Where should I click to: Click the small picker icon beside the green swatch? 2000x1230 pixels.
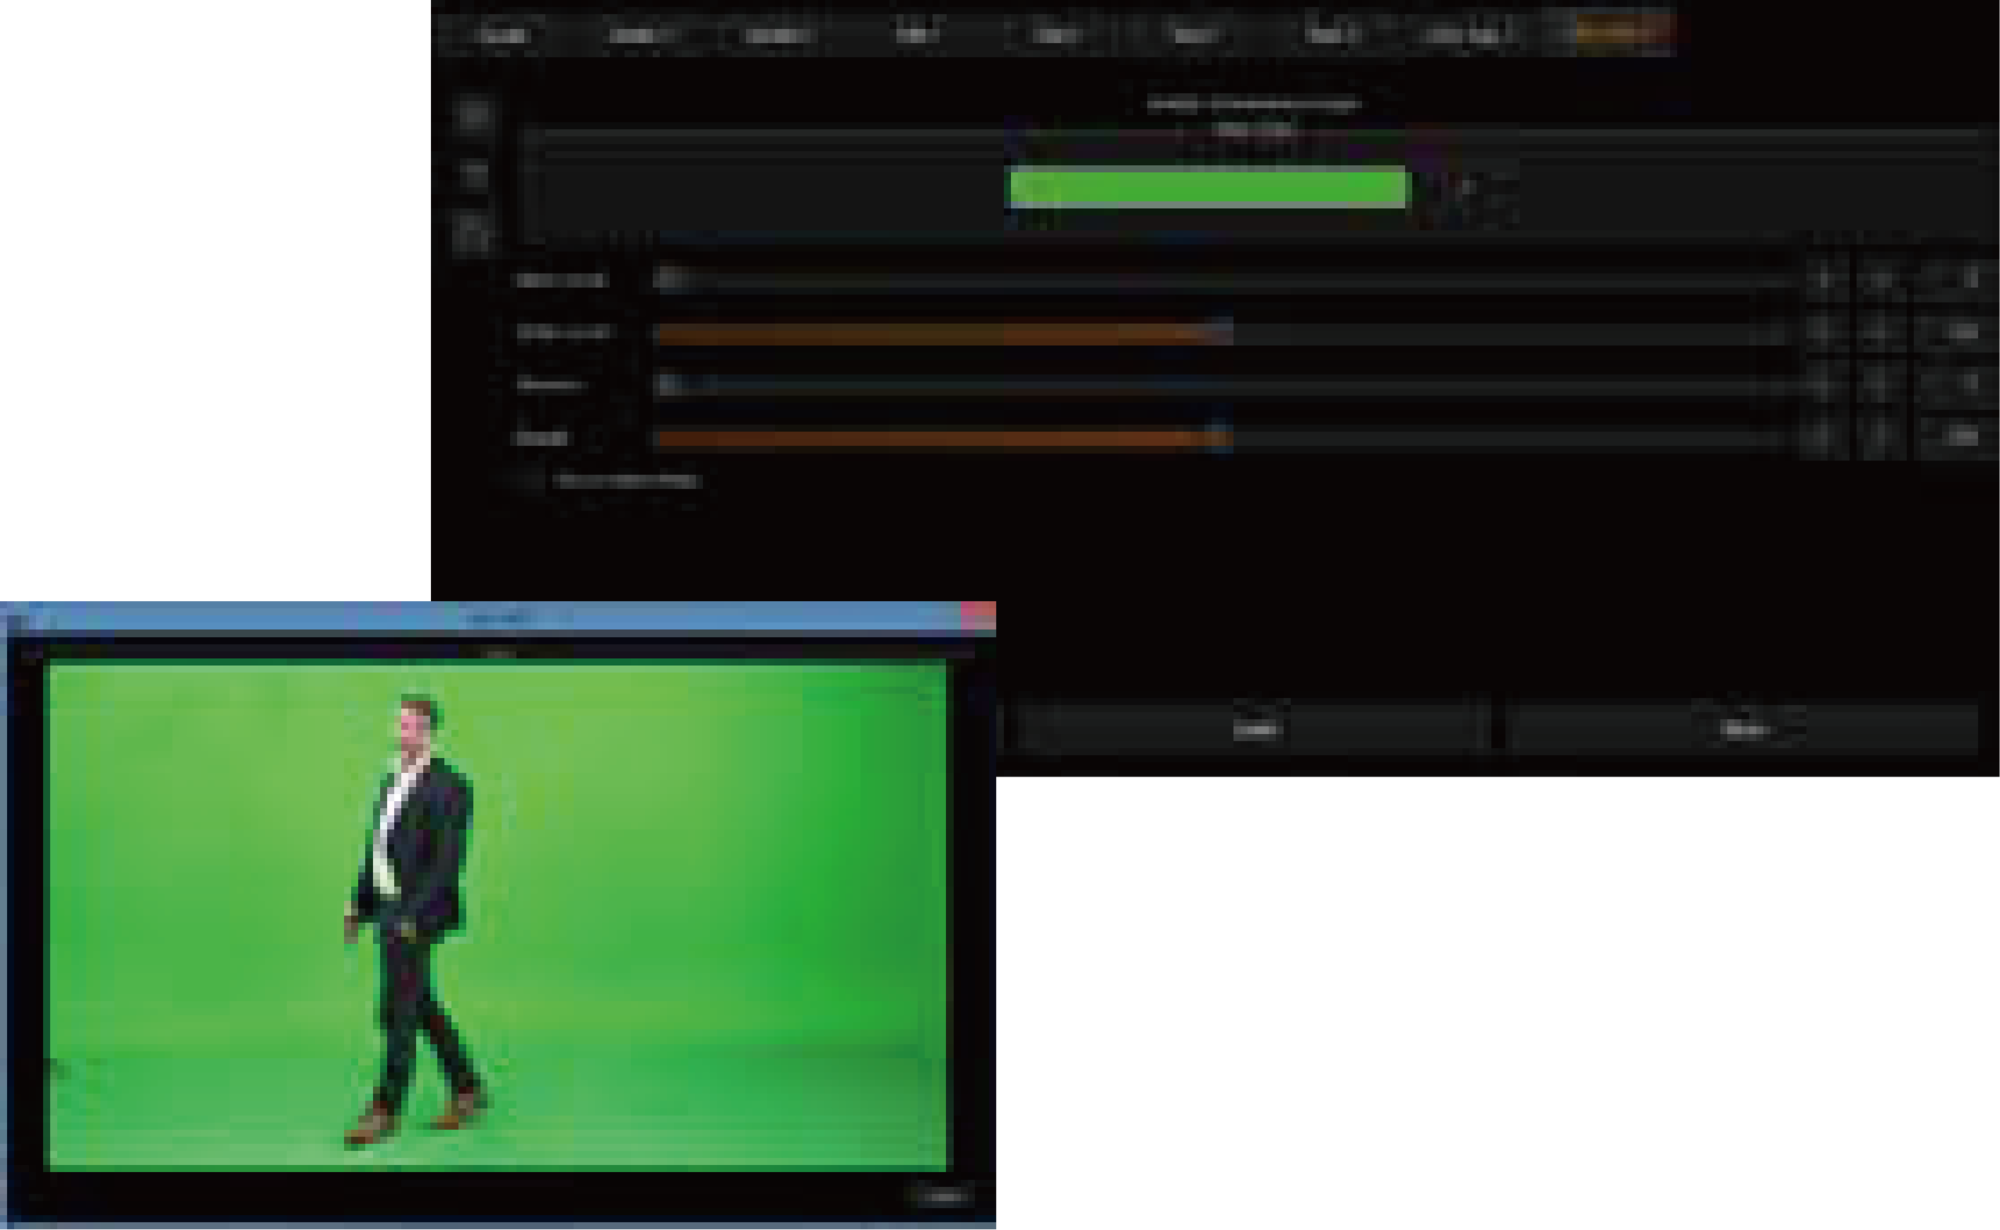click(1467, 187)
